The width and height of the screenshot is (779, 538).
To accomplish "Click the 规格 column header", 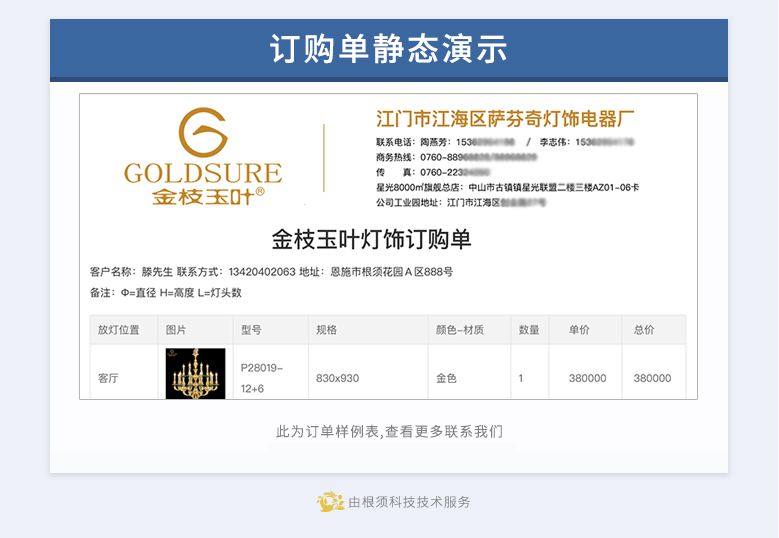I will (368, 330).
